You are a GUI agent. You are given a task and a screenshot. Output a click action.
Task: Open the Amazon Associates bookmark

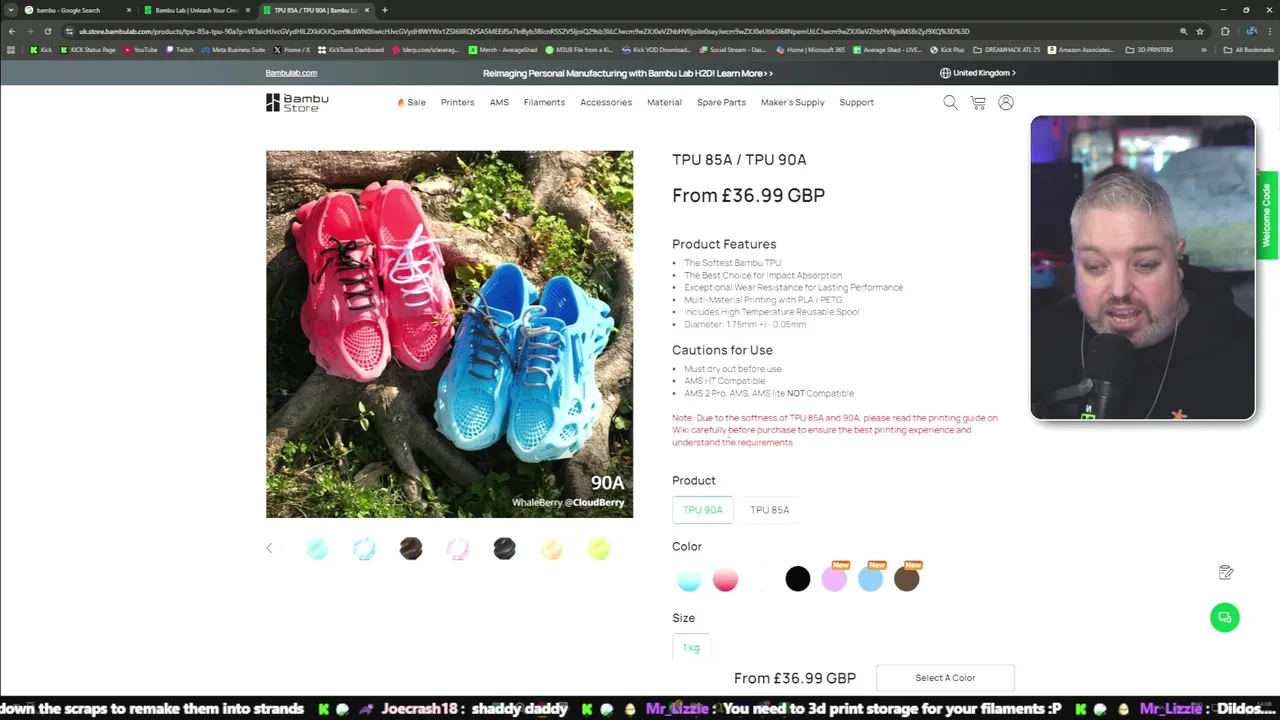[x=1082, y=49]
